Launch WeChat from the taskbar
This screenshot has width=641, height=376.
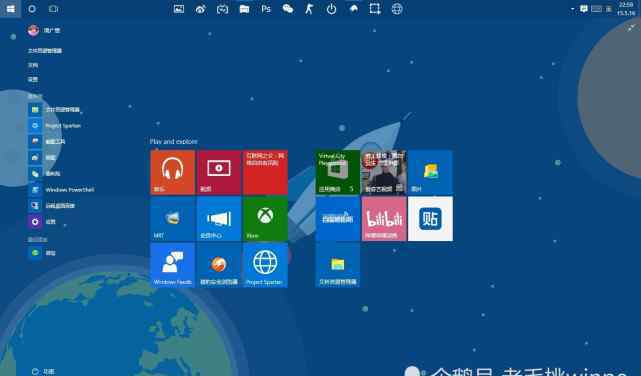[288, 9]
